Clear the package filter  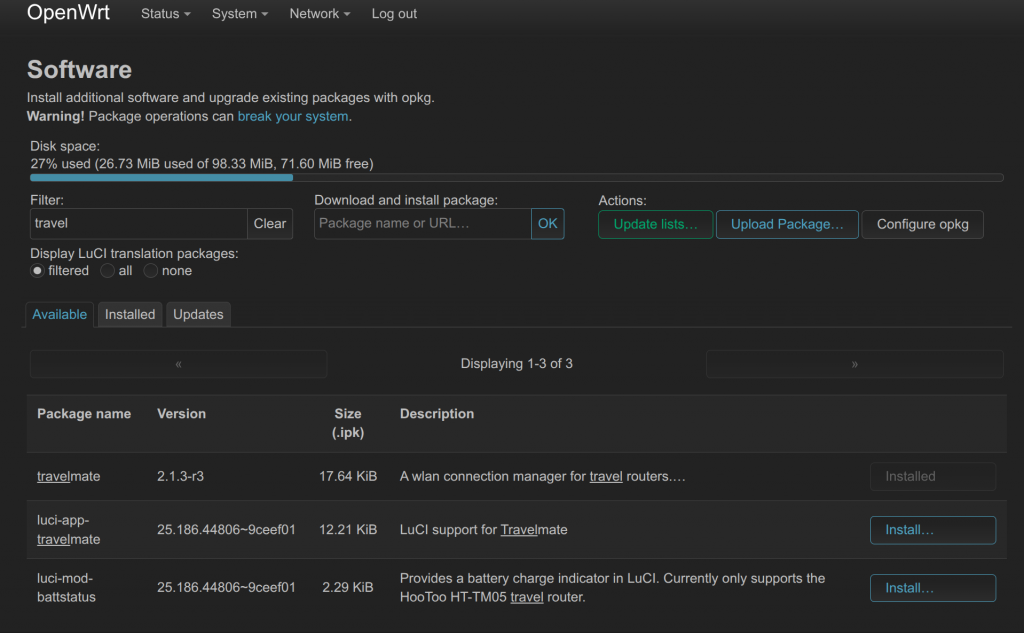(x=270, y=223)
